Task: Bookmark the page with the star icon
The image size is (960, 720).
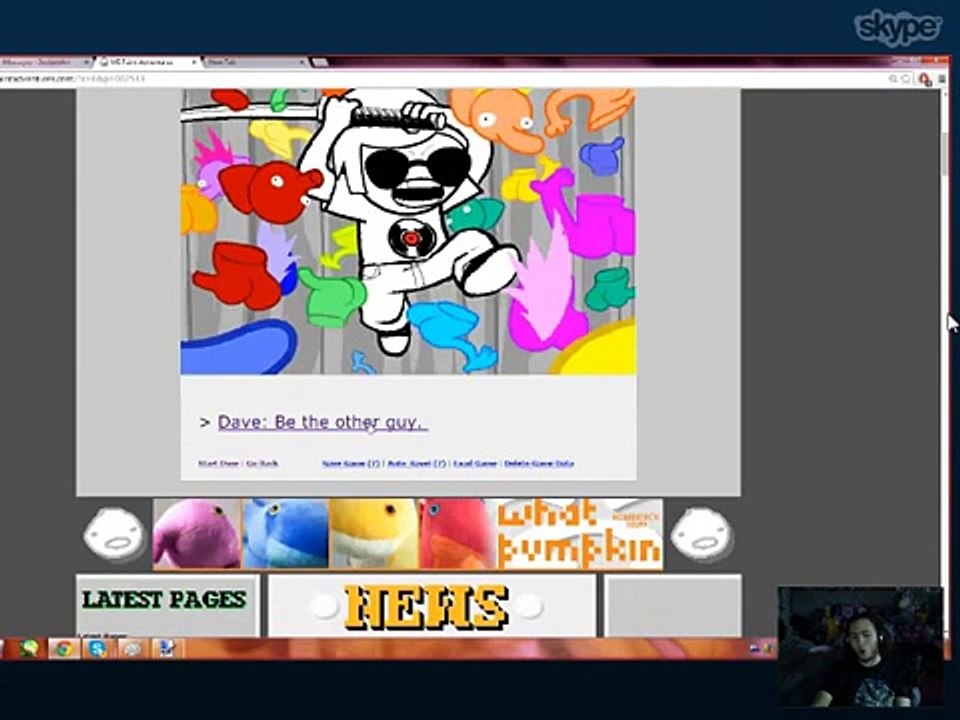Action: [906, 78]
